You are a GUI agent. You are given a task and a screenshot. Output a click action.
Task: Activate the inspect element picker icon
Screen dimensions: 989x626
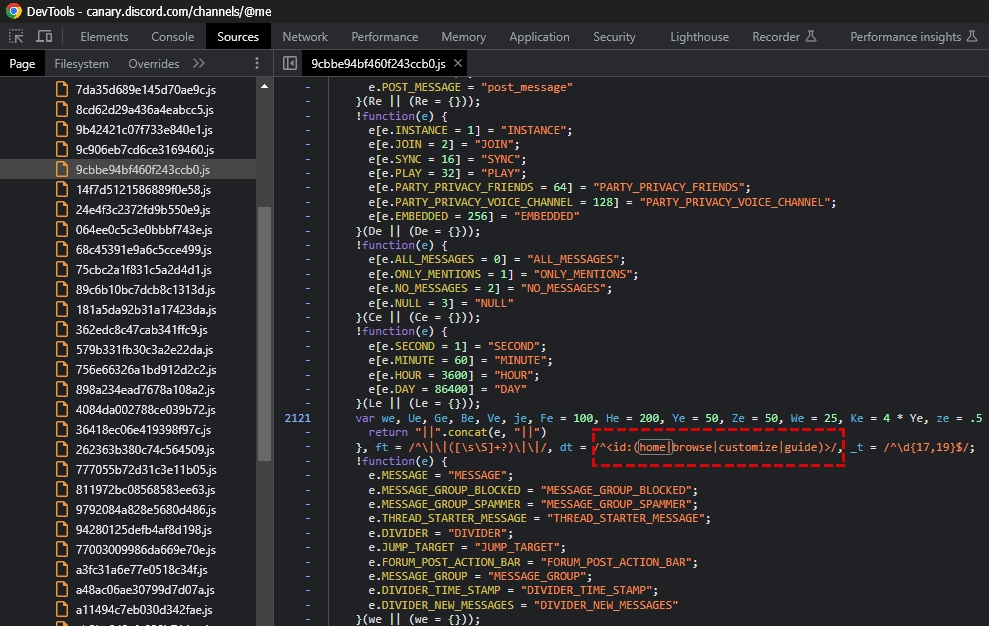(x=16, y=37)
